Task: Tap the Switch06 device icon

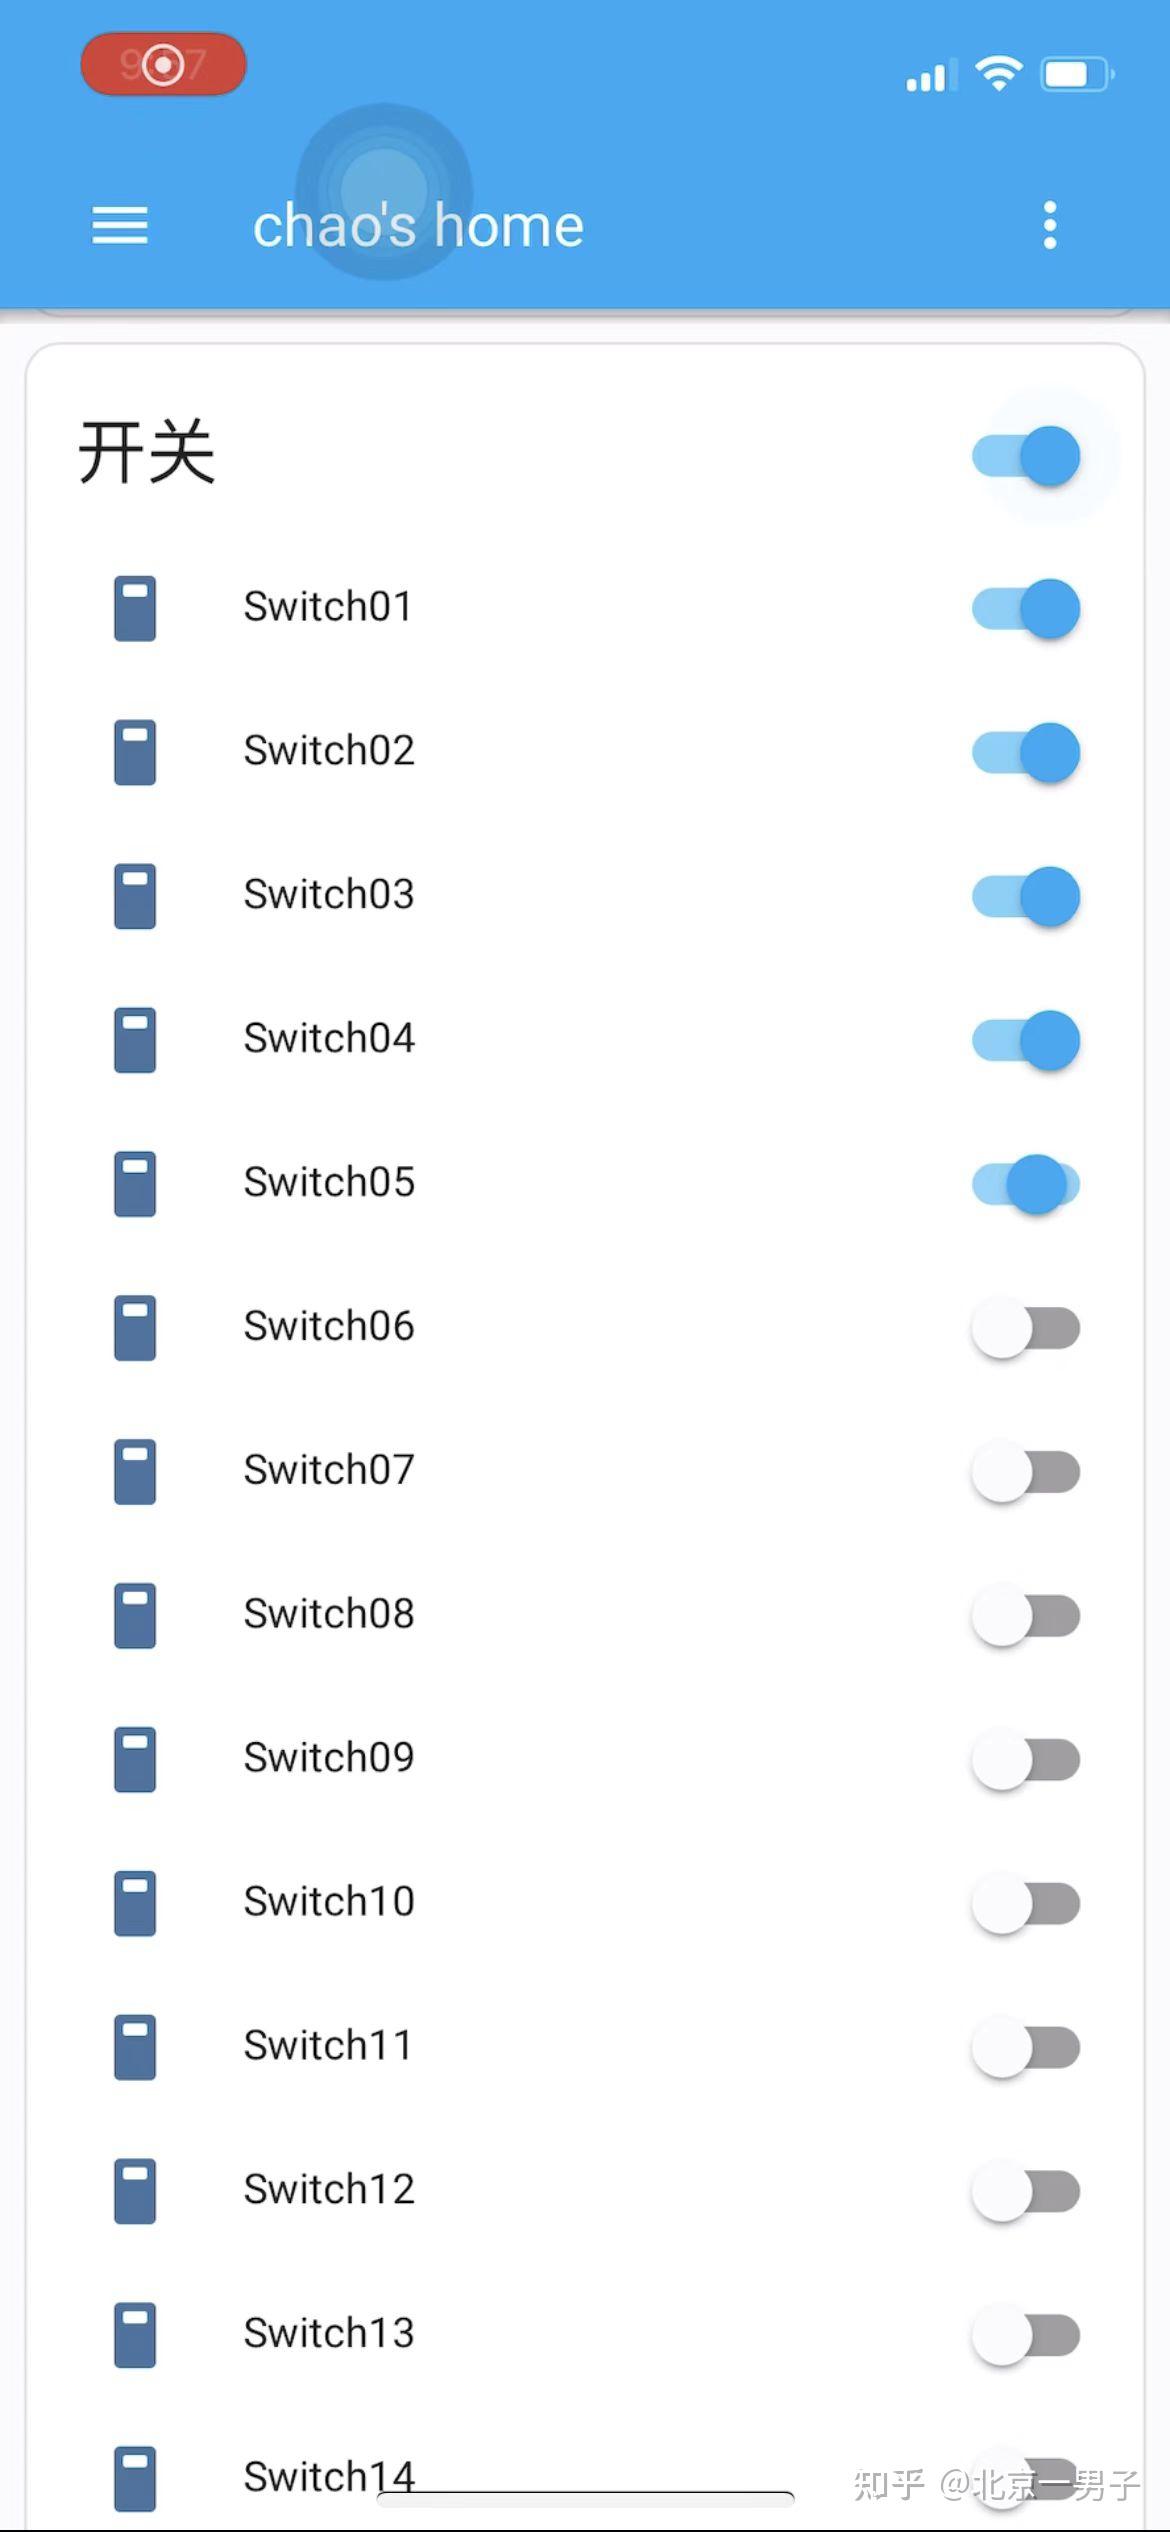Action: (x=135, y=1328)
